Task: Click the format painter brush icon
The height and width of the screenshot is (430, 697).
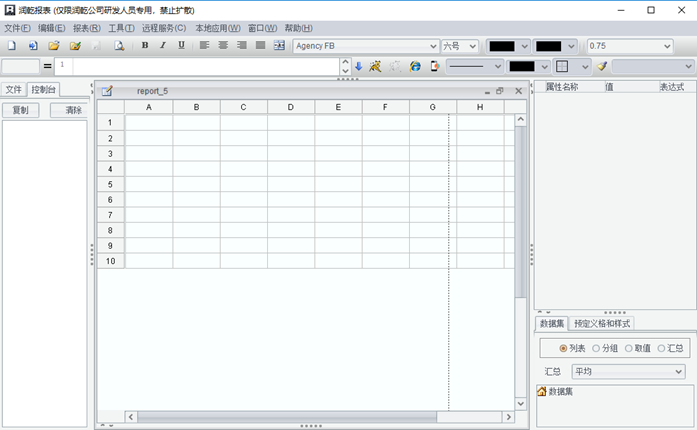Action: coord(602,67)
